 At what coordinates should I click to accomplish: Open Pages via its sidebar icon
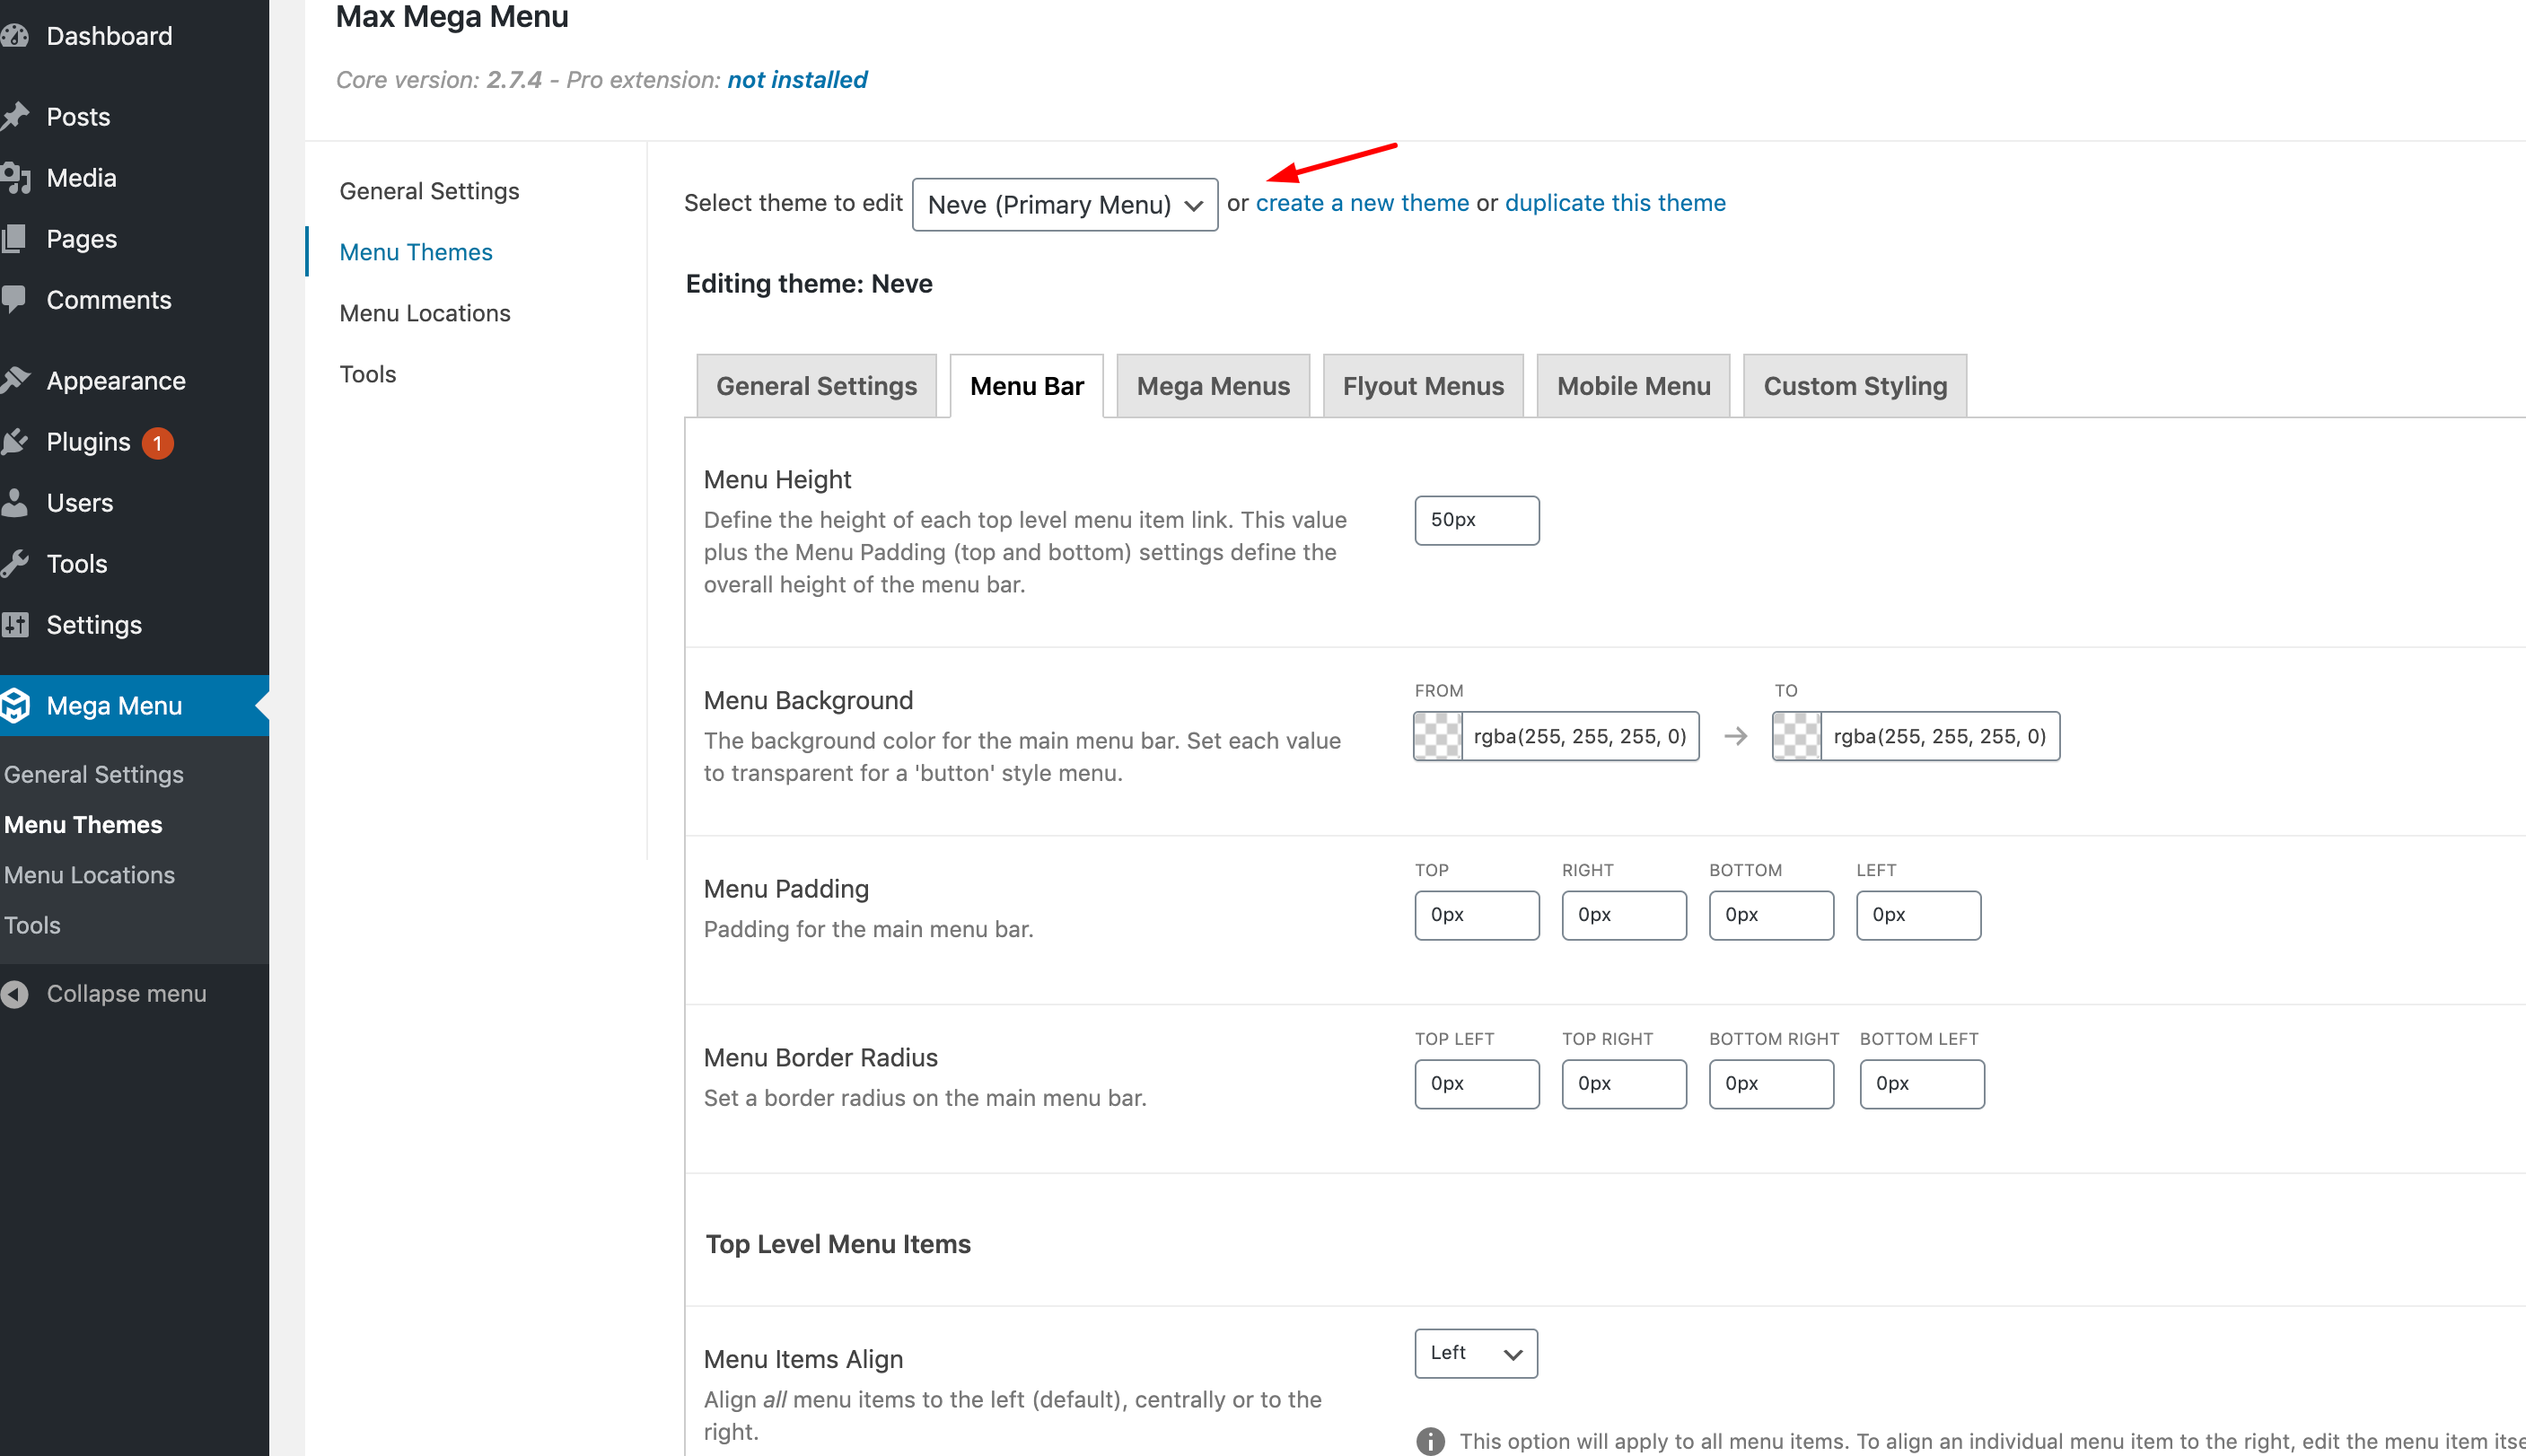point(17,238)
